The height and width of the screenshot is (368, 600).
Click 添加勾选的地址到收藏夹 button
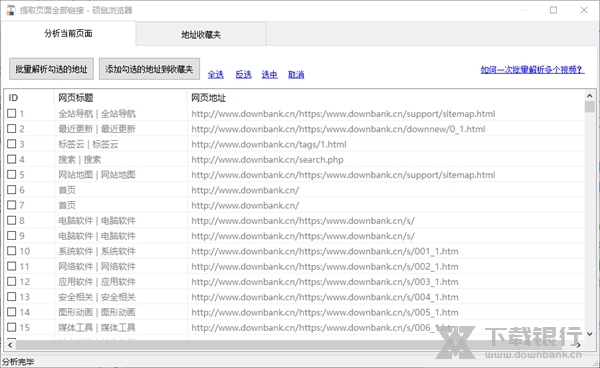pos(149,69)
